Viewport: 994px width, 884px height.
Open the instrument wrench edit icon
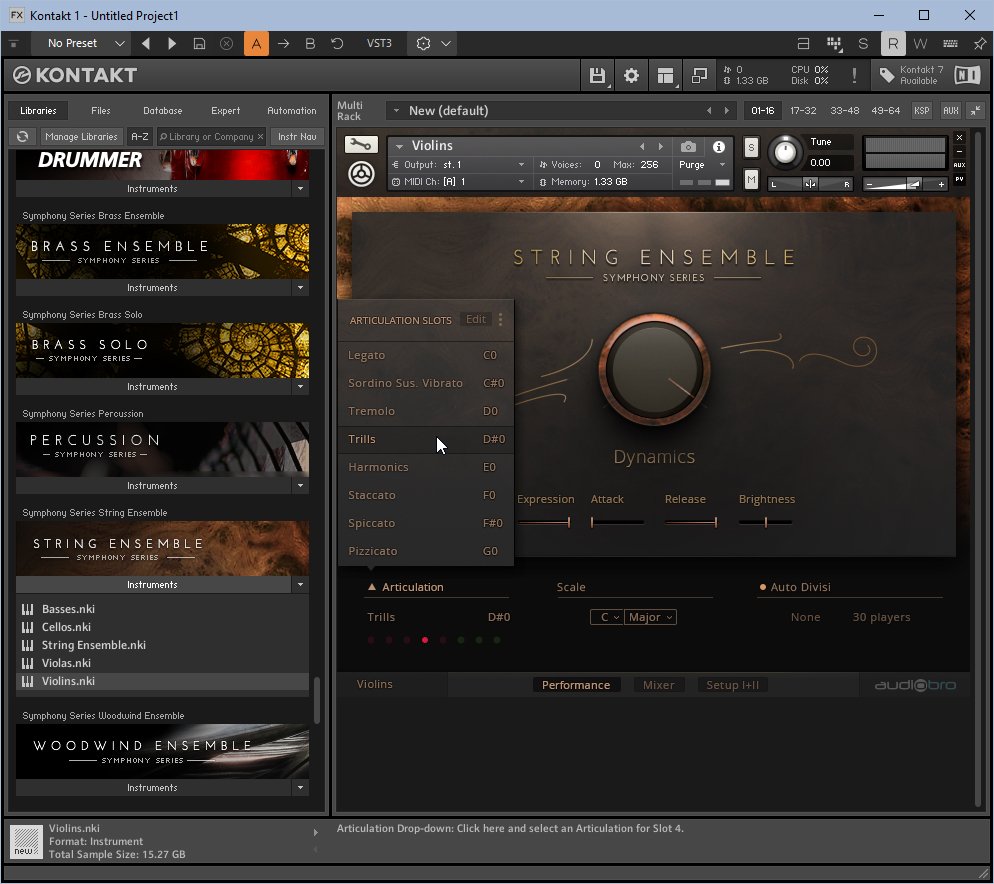[x=361, y=145]
